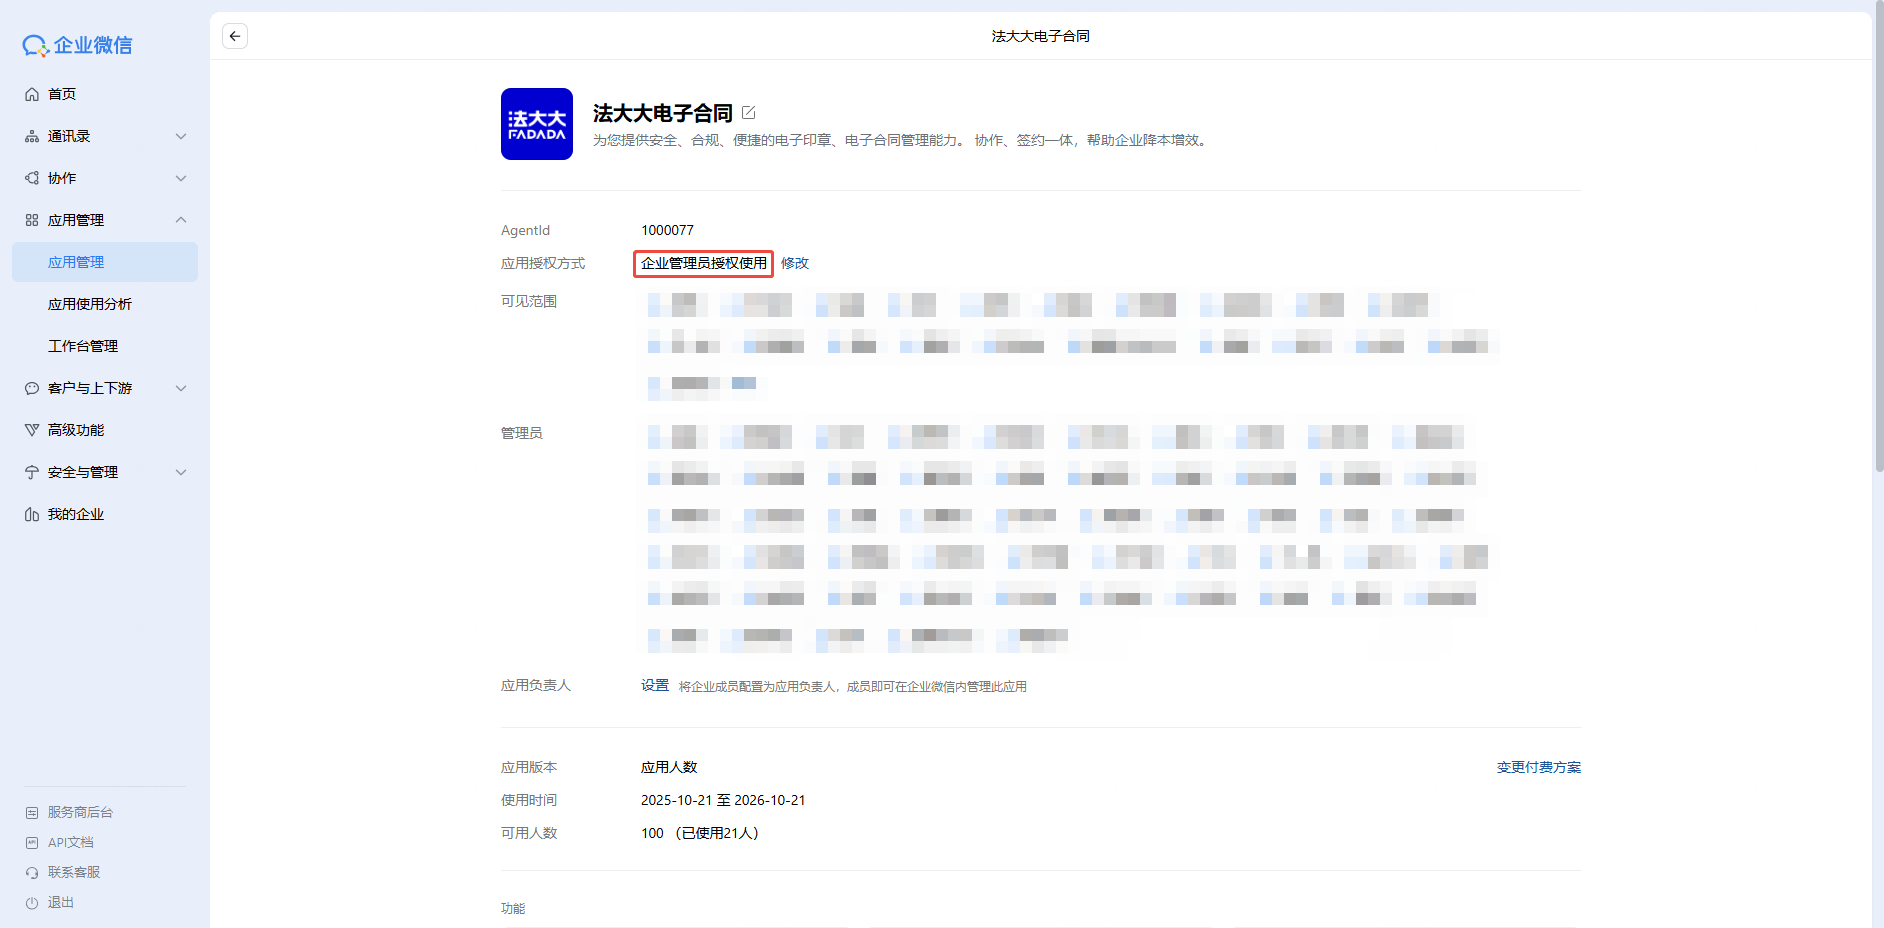Click the 应用授权方式 label
Image resolution: width=1884 pixels, height=928 pixels.
(x=543, y=263)
